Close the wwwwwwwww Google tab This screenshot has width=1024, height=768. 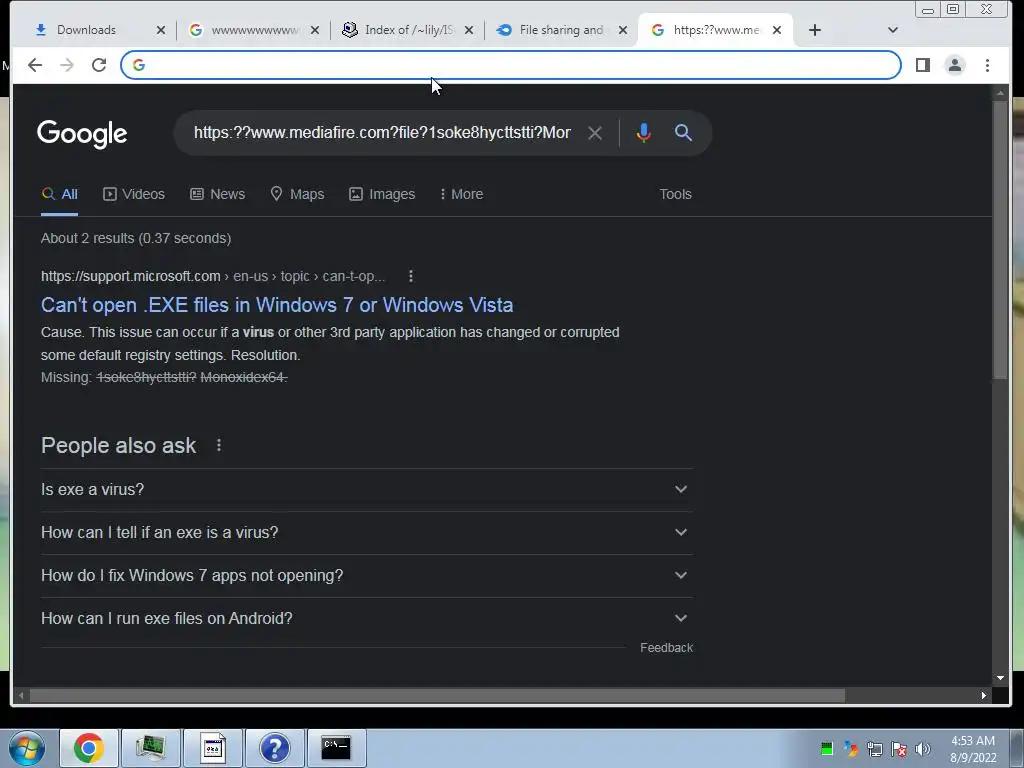[x=315, y=30]
